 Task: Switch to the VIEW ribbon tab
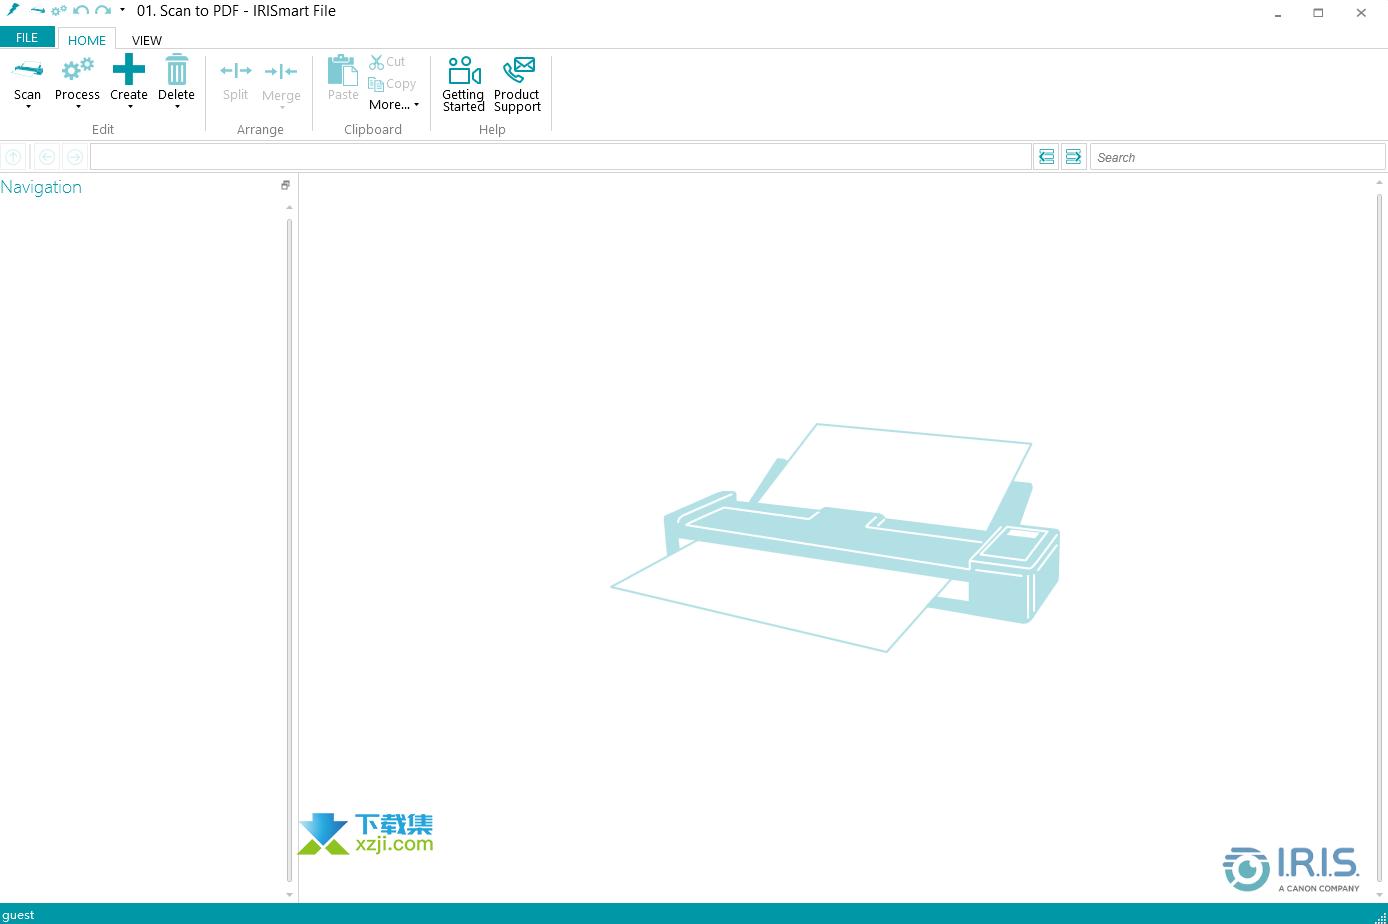coord(147,40)
